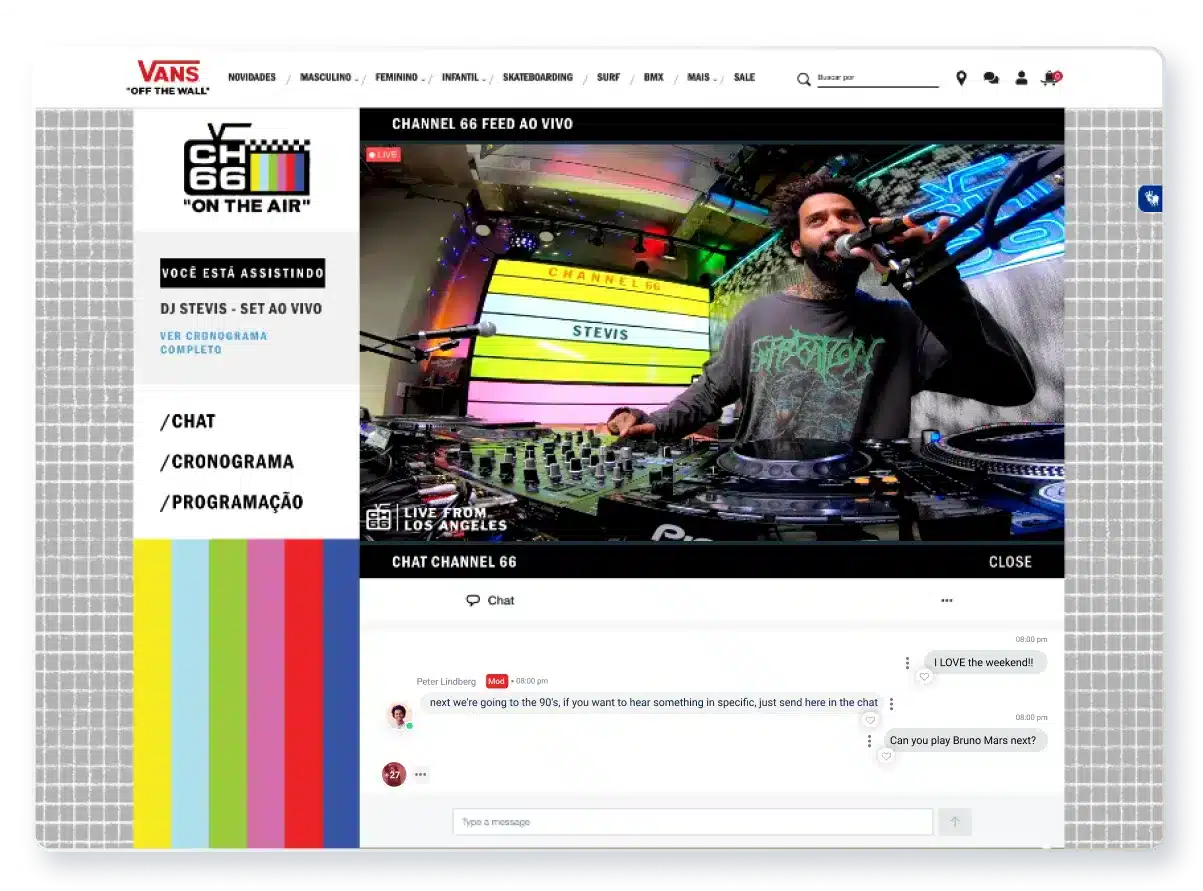1203x891 pixels.
Task: Like the 'Can you play Bruno Mars next?' message
Action: point(886,757)
